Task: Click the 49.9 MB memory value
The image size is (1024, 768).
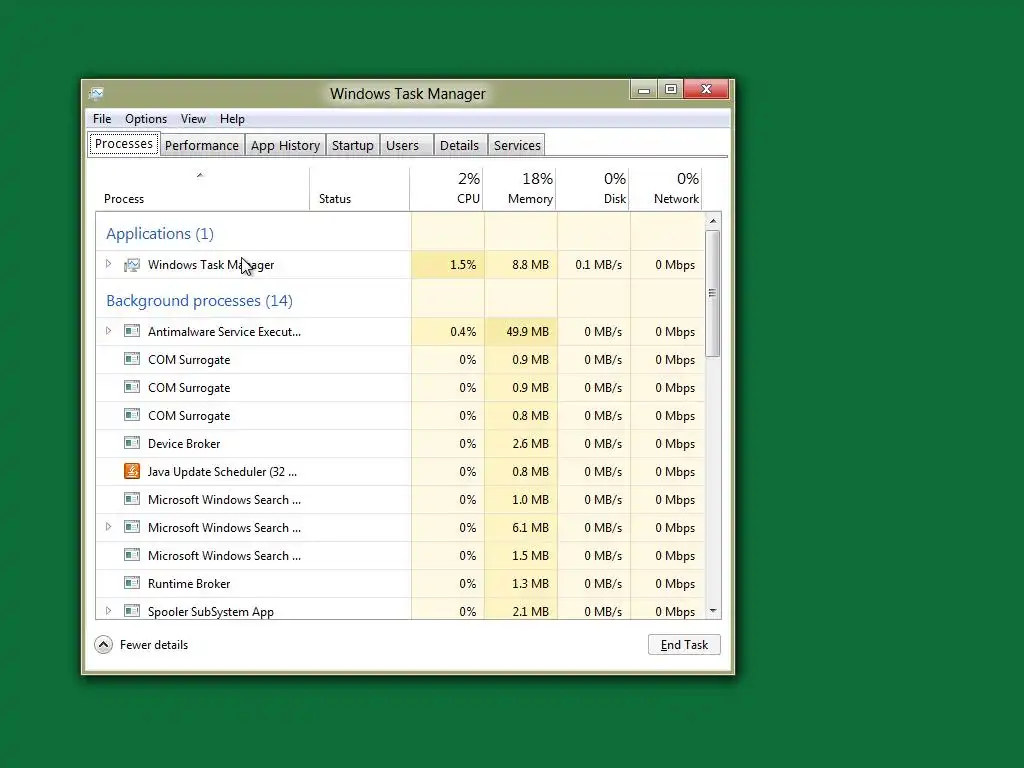Action: click(527, 332)
